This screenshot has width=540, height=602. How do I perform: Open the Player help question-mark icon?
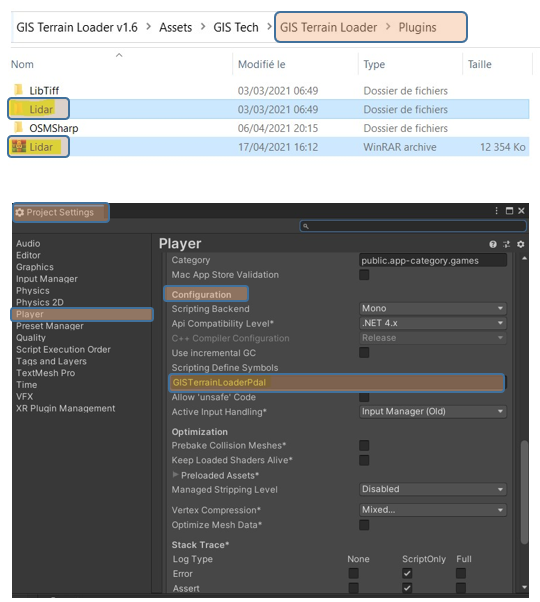(x=493, y=244)
